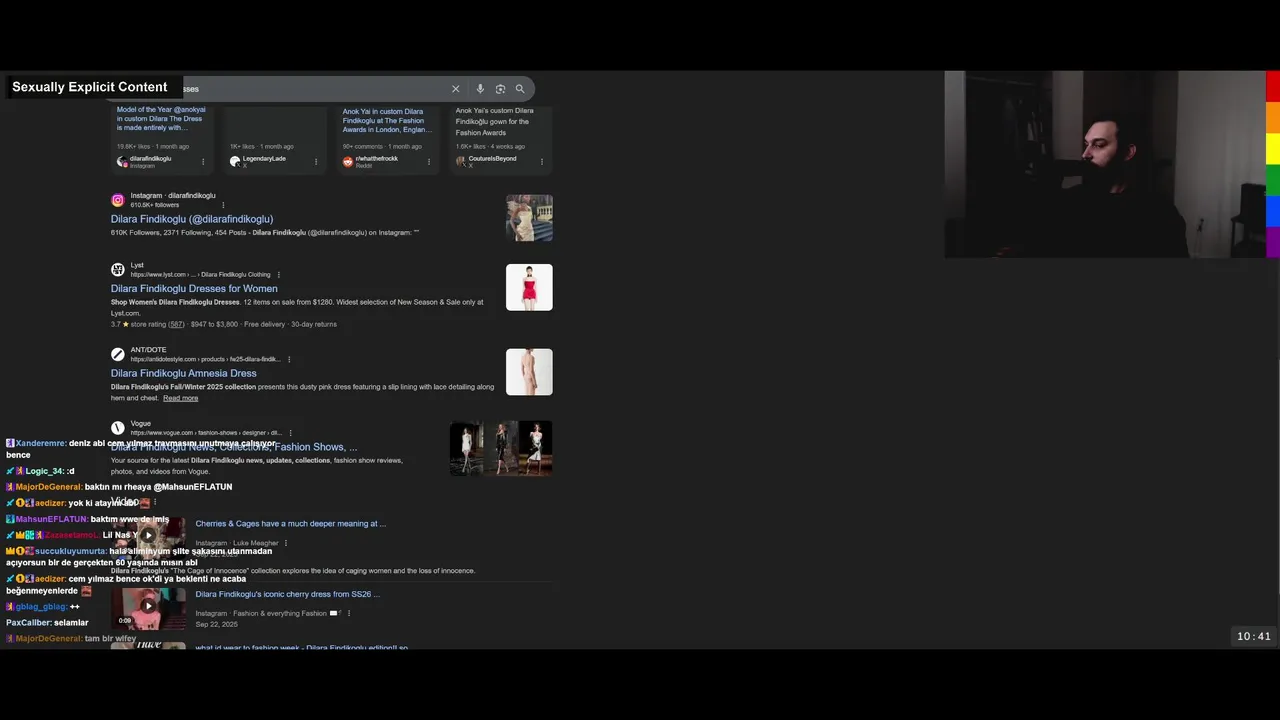
Task: Click the magnifying glass search icon
Action: [x=520, y=89]
